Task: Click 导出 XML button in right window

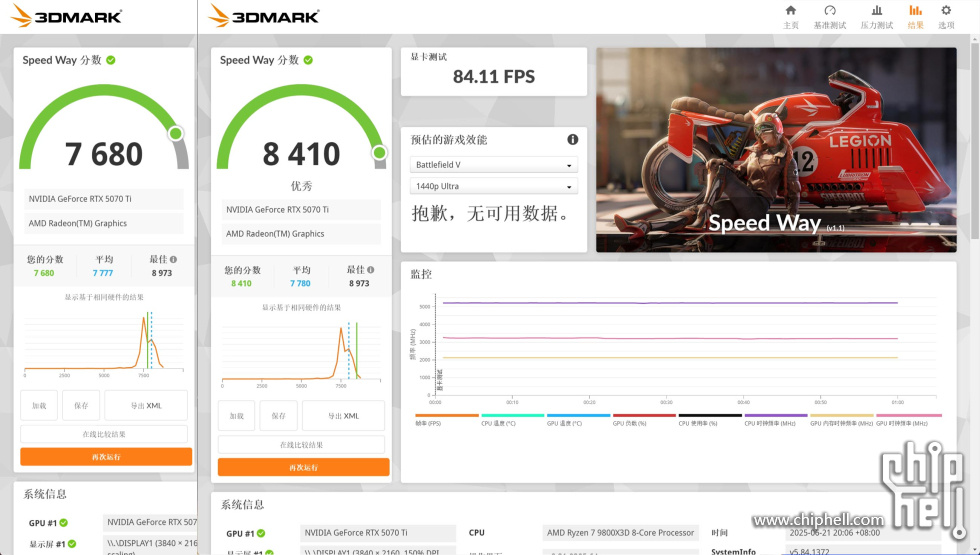Action: coord(343,416)
